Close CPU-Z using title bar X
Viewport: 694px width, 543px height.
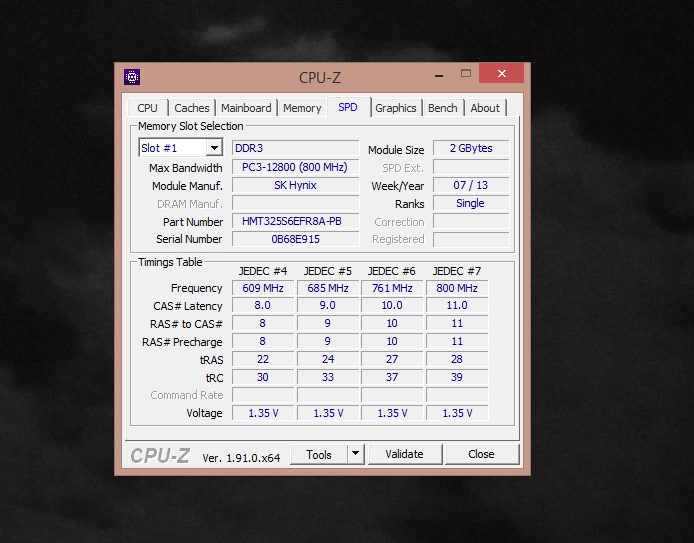point(501,75)
